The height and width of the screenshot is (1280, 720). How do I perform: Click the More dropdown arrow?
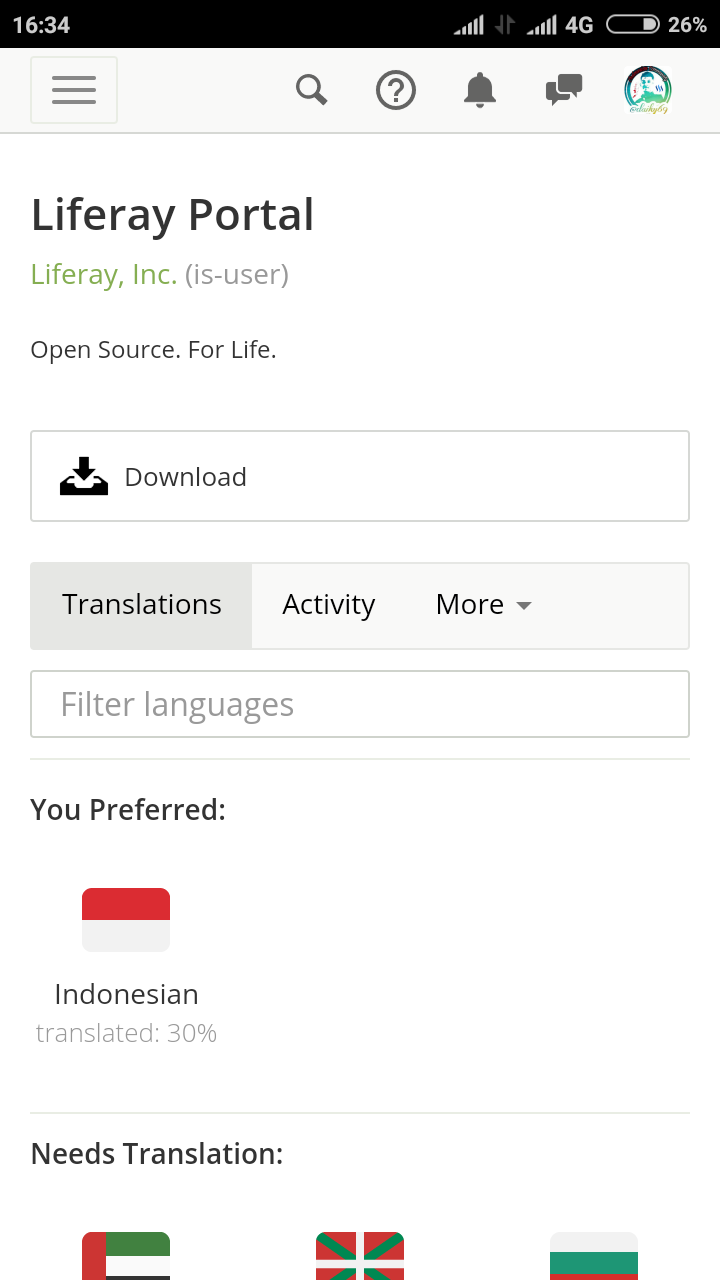pos(523,606)
